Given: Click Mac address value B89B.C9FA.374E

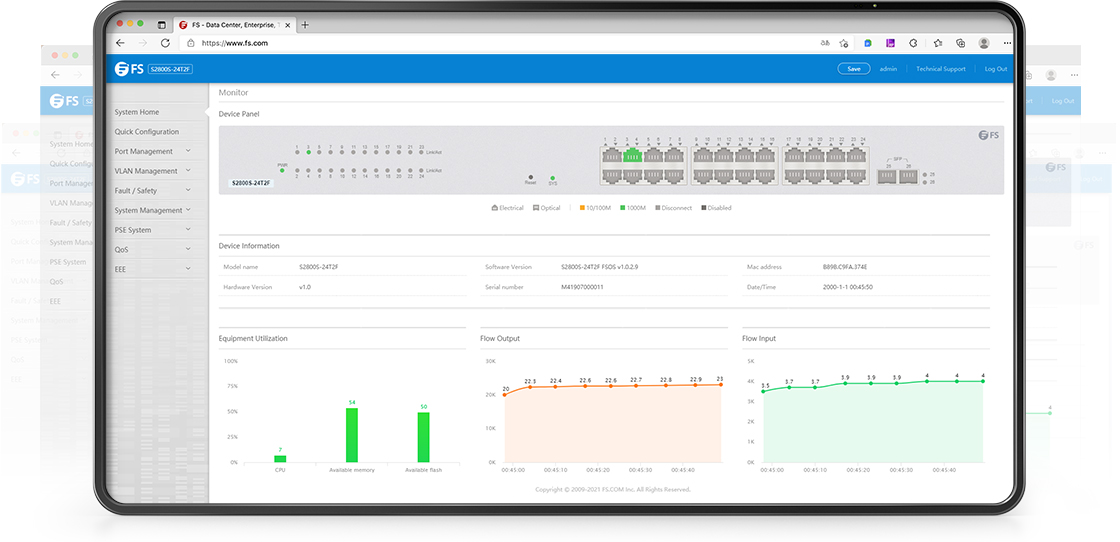Looking at the screenshot, I should (x=845, y=267).
